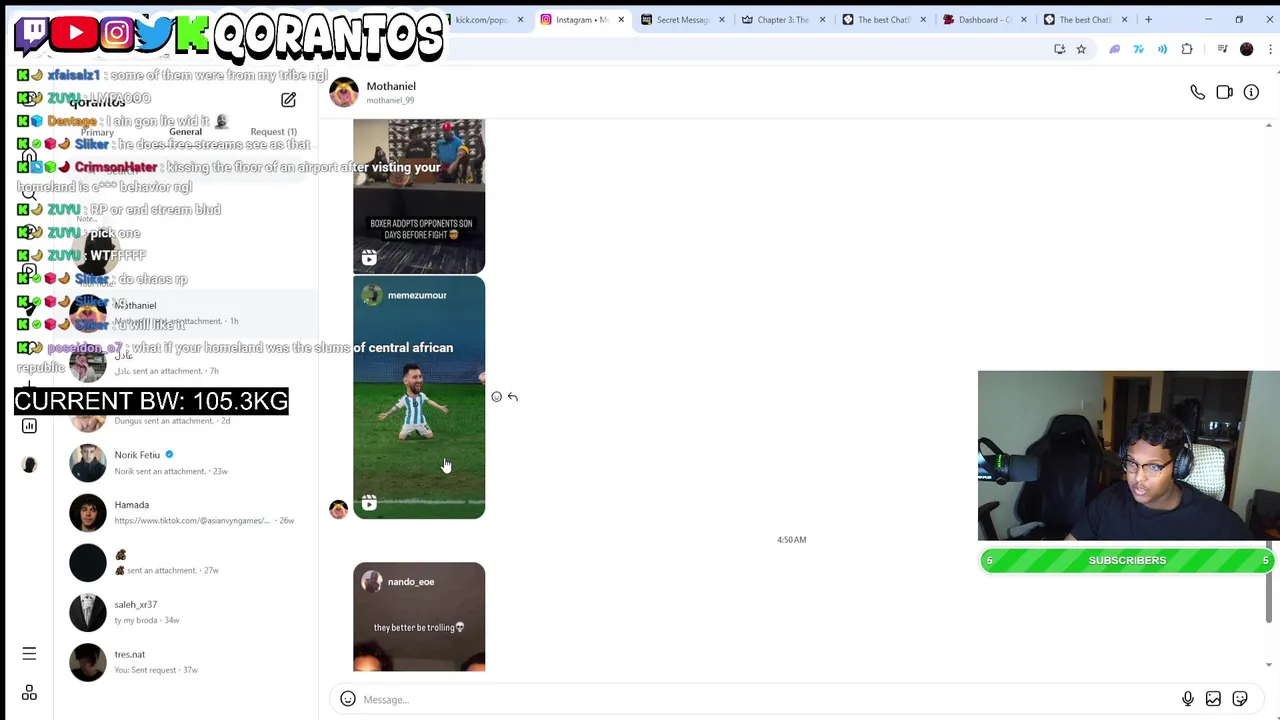Open Instagram dashboard insights icon in sidebar
1280x720 pixels.
pos(29,426)
